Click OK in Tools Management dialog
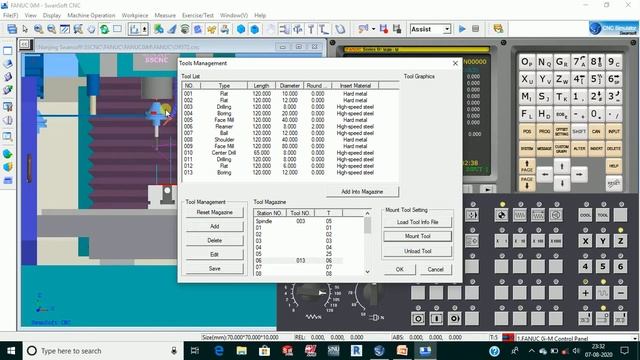 coord(400,269)
